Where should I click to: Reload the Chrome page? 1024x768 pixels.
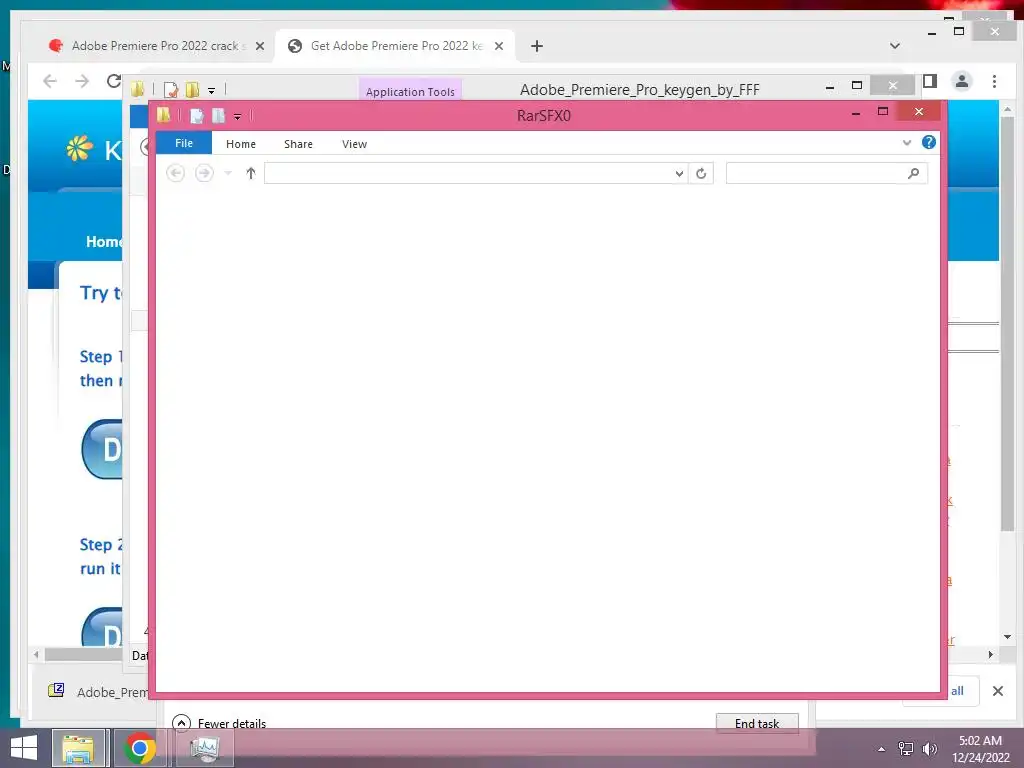point(114,81)
